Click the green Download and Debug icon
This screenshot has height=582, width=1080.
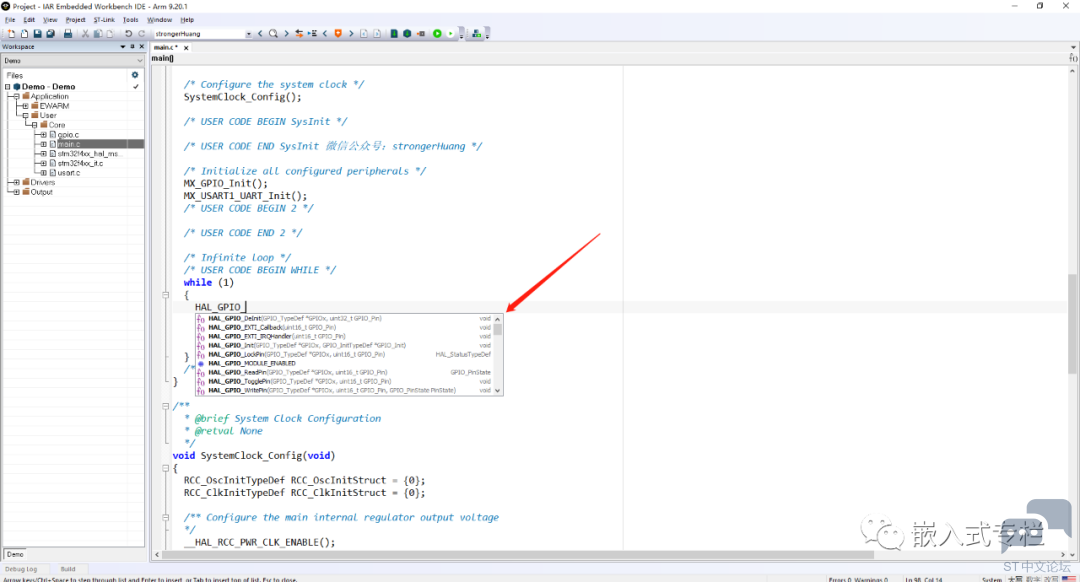(x=437, y=34)
